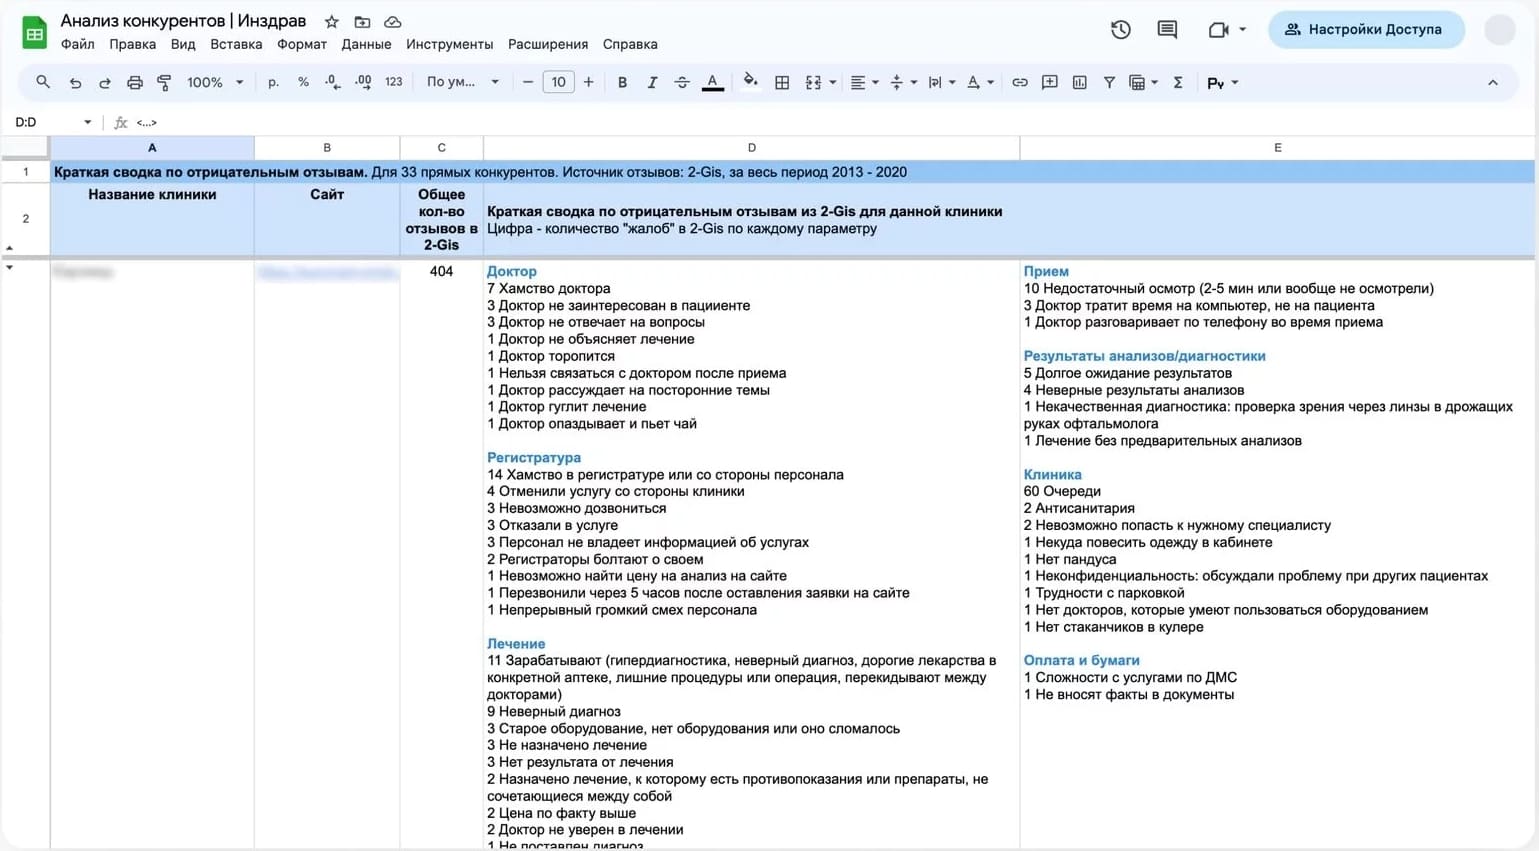Toggle italic formatting
Screen dimensions: 1539x851
652,83
